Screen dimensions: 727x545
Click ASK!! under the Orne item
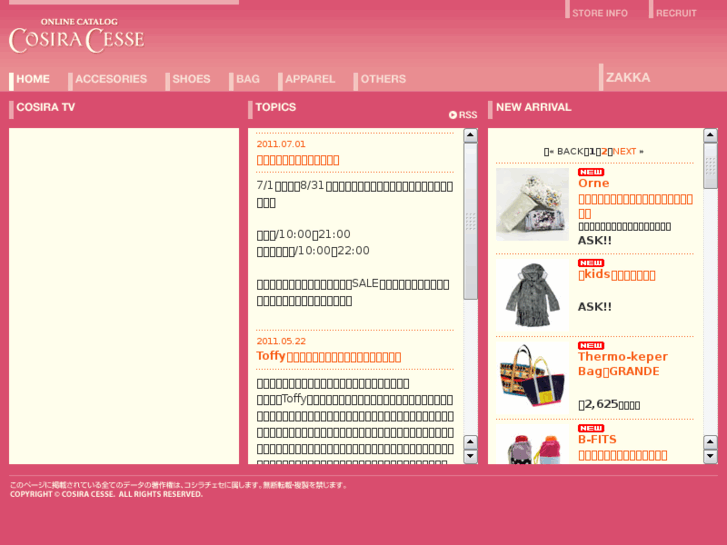coord(594,240)
